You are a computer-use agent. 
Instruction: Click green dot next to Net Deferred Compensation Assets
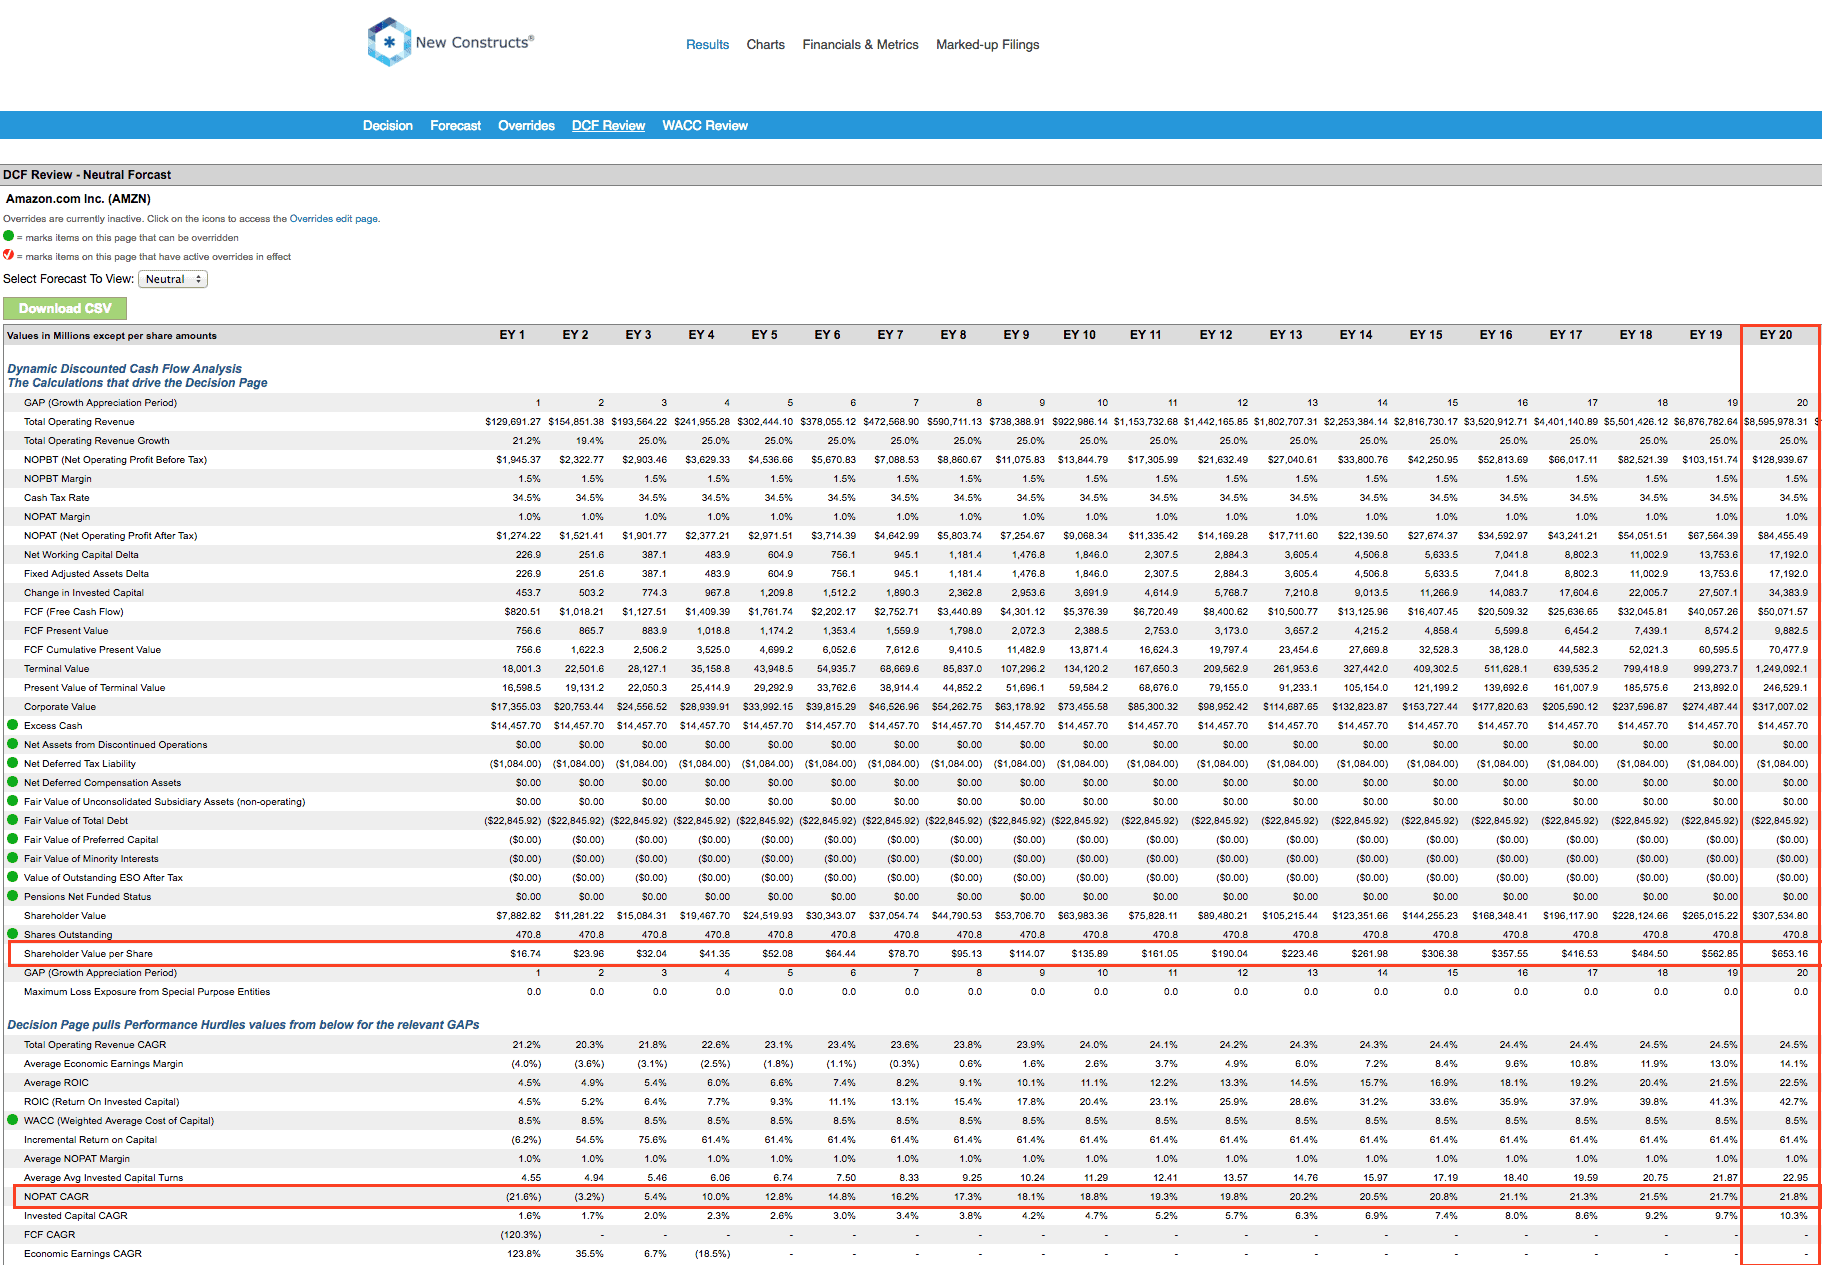tap(13, 782)
